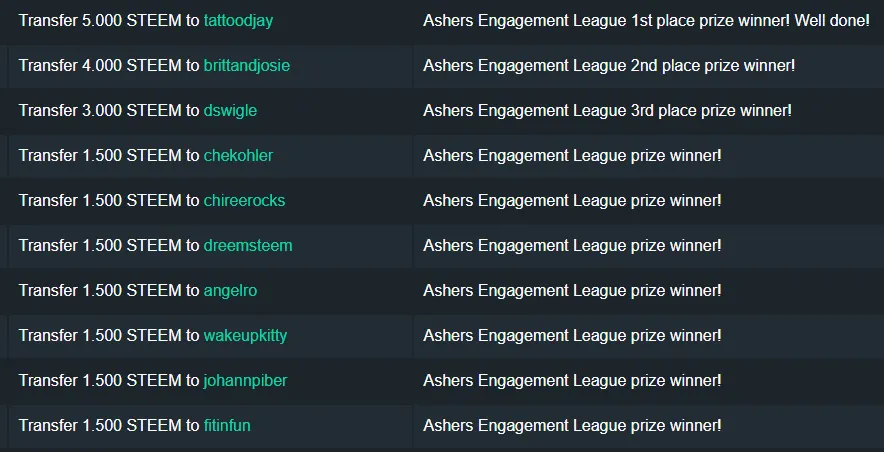Click the fitinfun username link

pos(227,426)
